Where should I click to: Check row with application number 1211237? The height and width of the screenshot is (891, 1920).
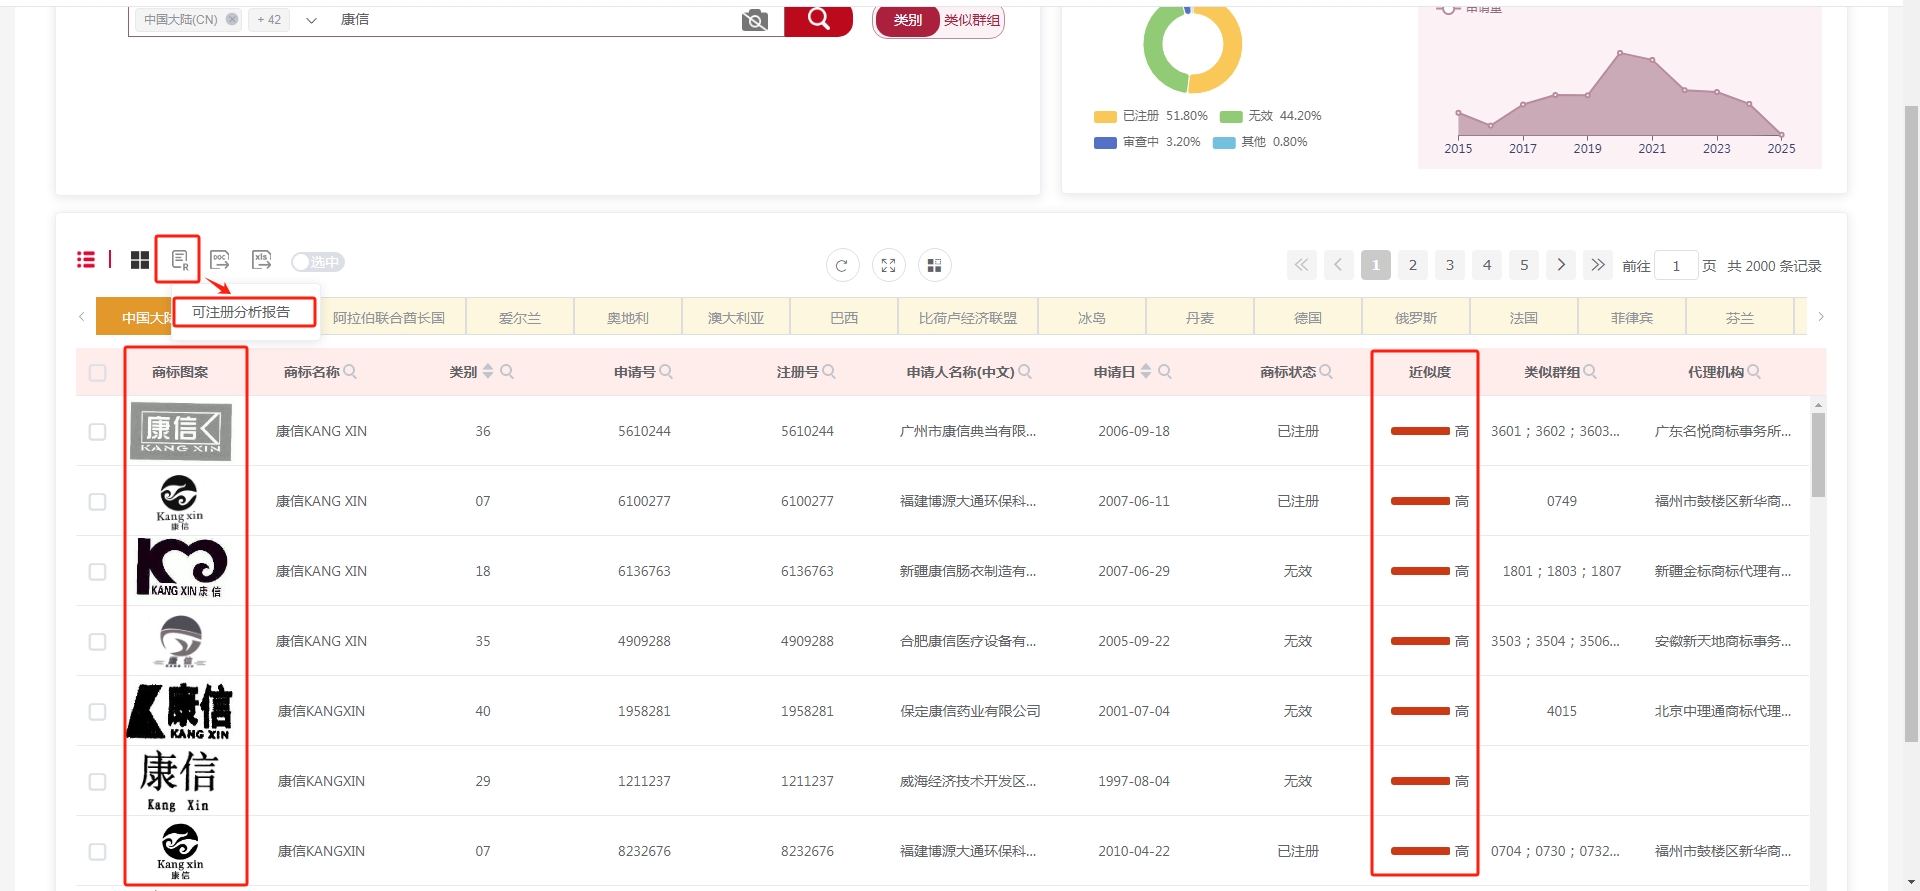97,781
